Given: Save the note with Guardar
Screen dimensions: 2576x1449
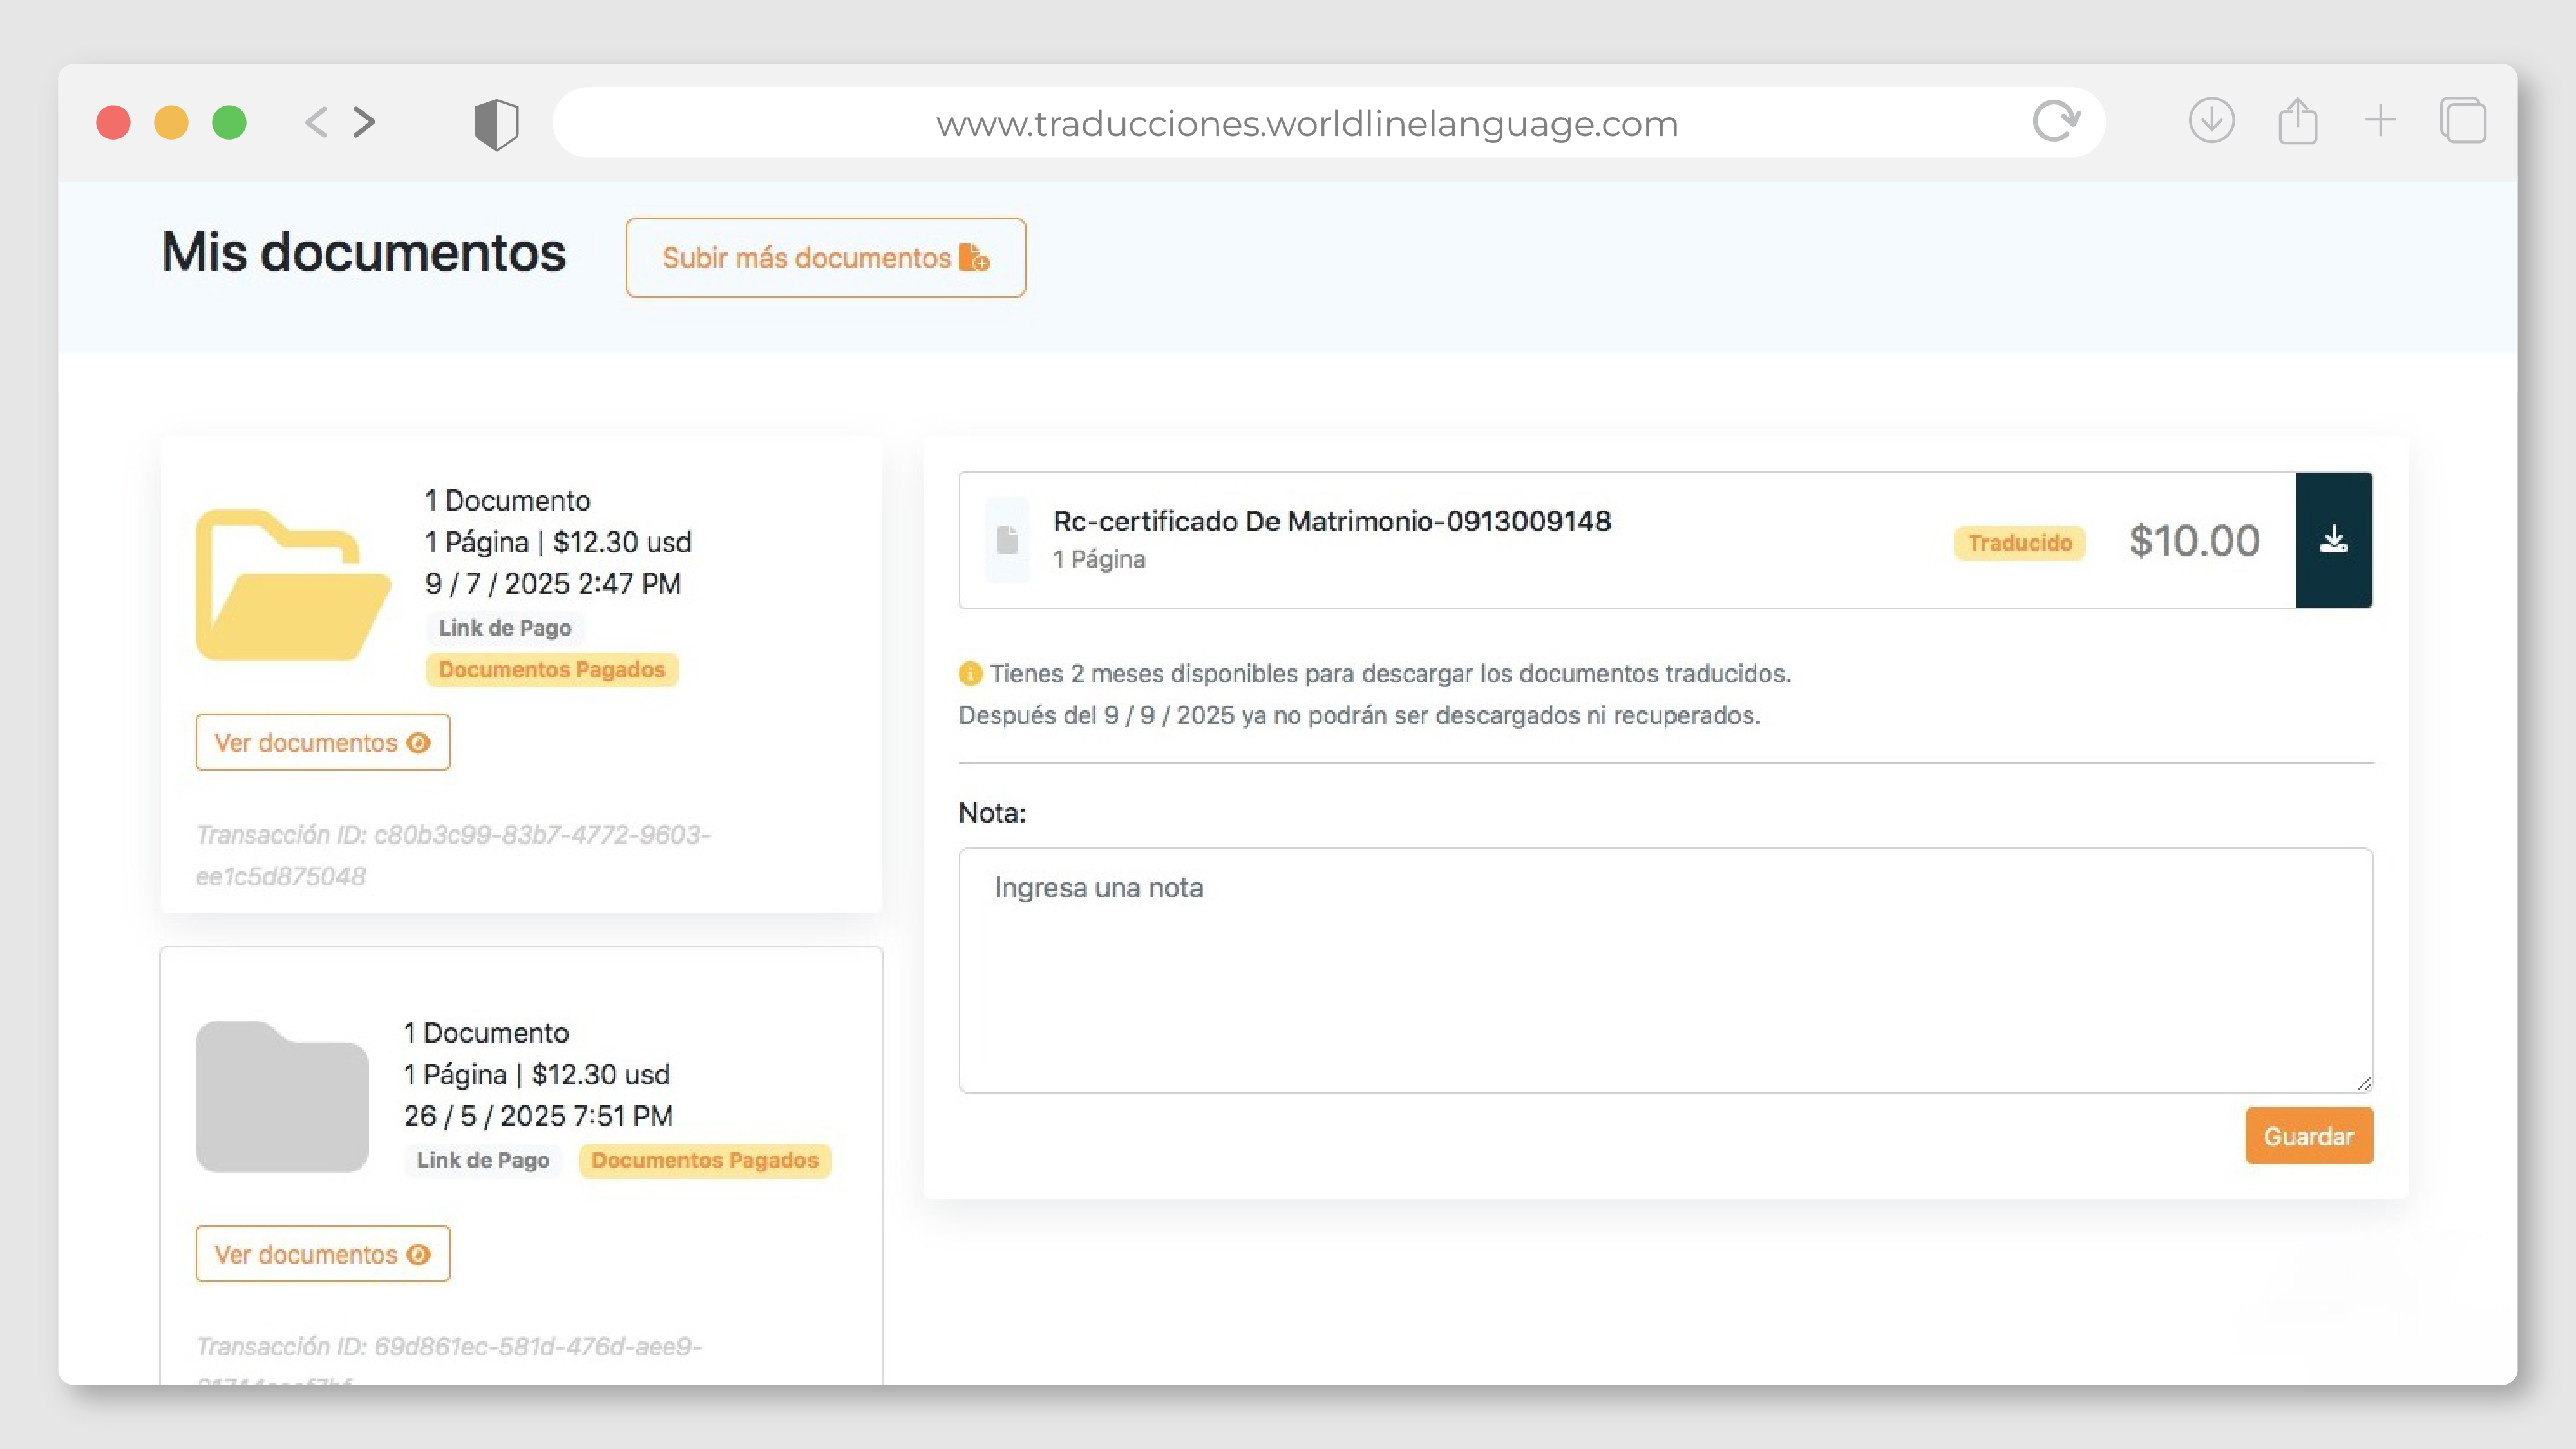Looking at the screenshot, I should click(x=2308, y=1136).
